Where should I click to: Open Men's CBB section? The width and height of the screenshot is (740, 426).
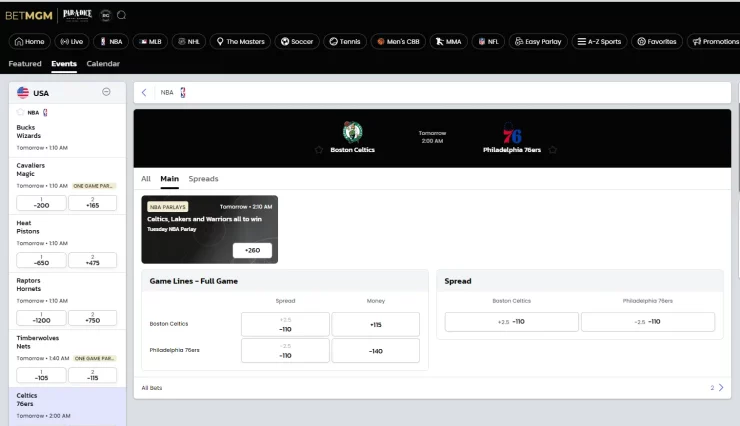(x=398, y=42)
